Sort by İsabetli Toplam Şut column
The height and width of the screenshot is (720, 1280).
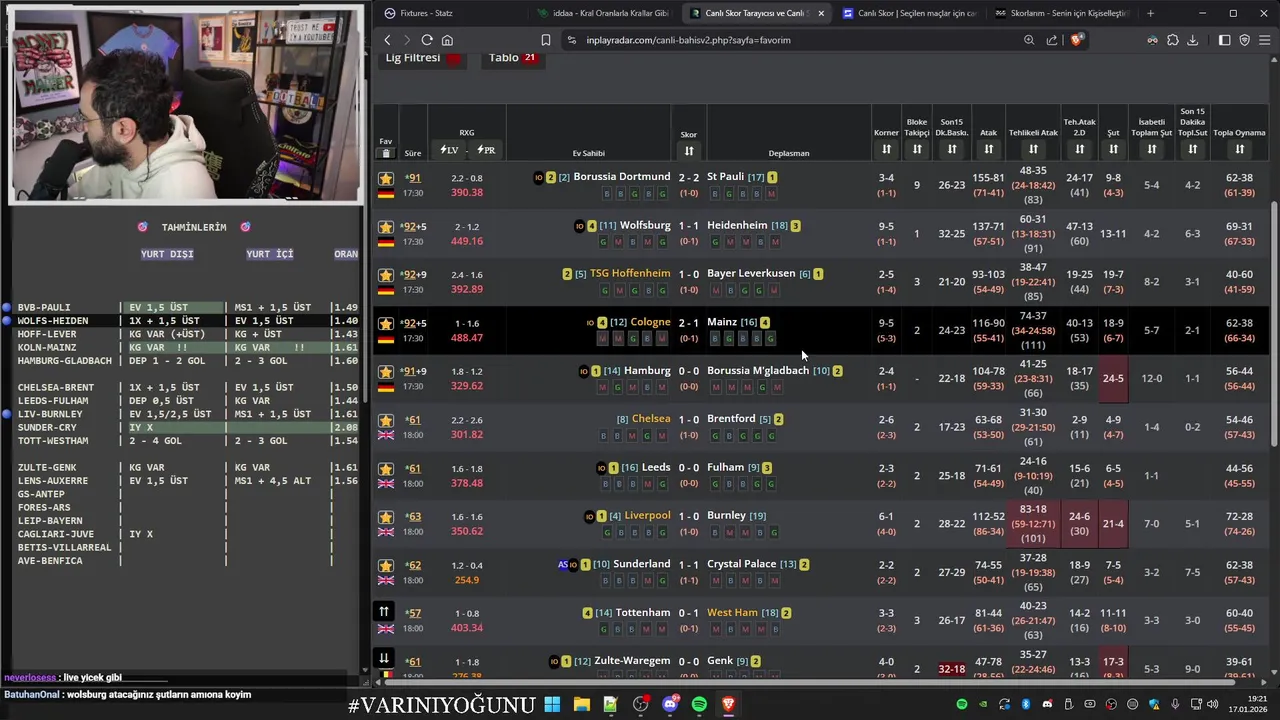1152,149
